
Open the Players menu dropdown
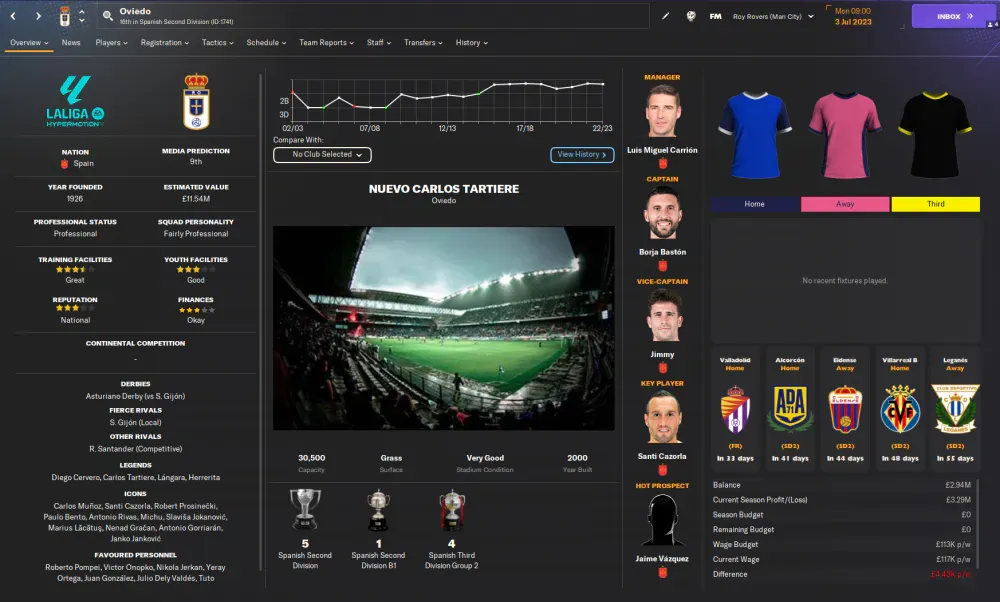pyautogui.click(x=111, y=43)
